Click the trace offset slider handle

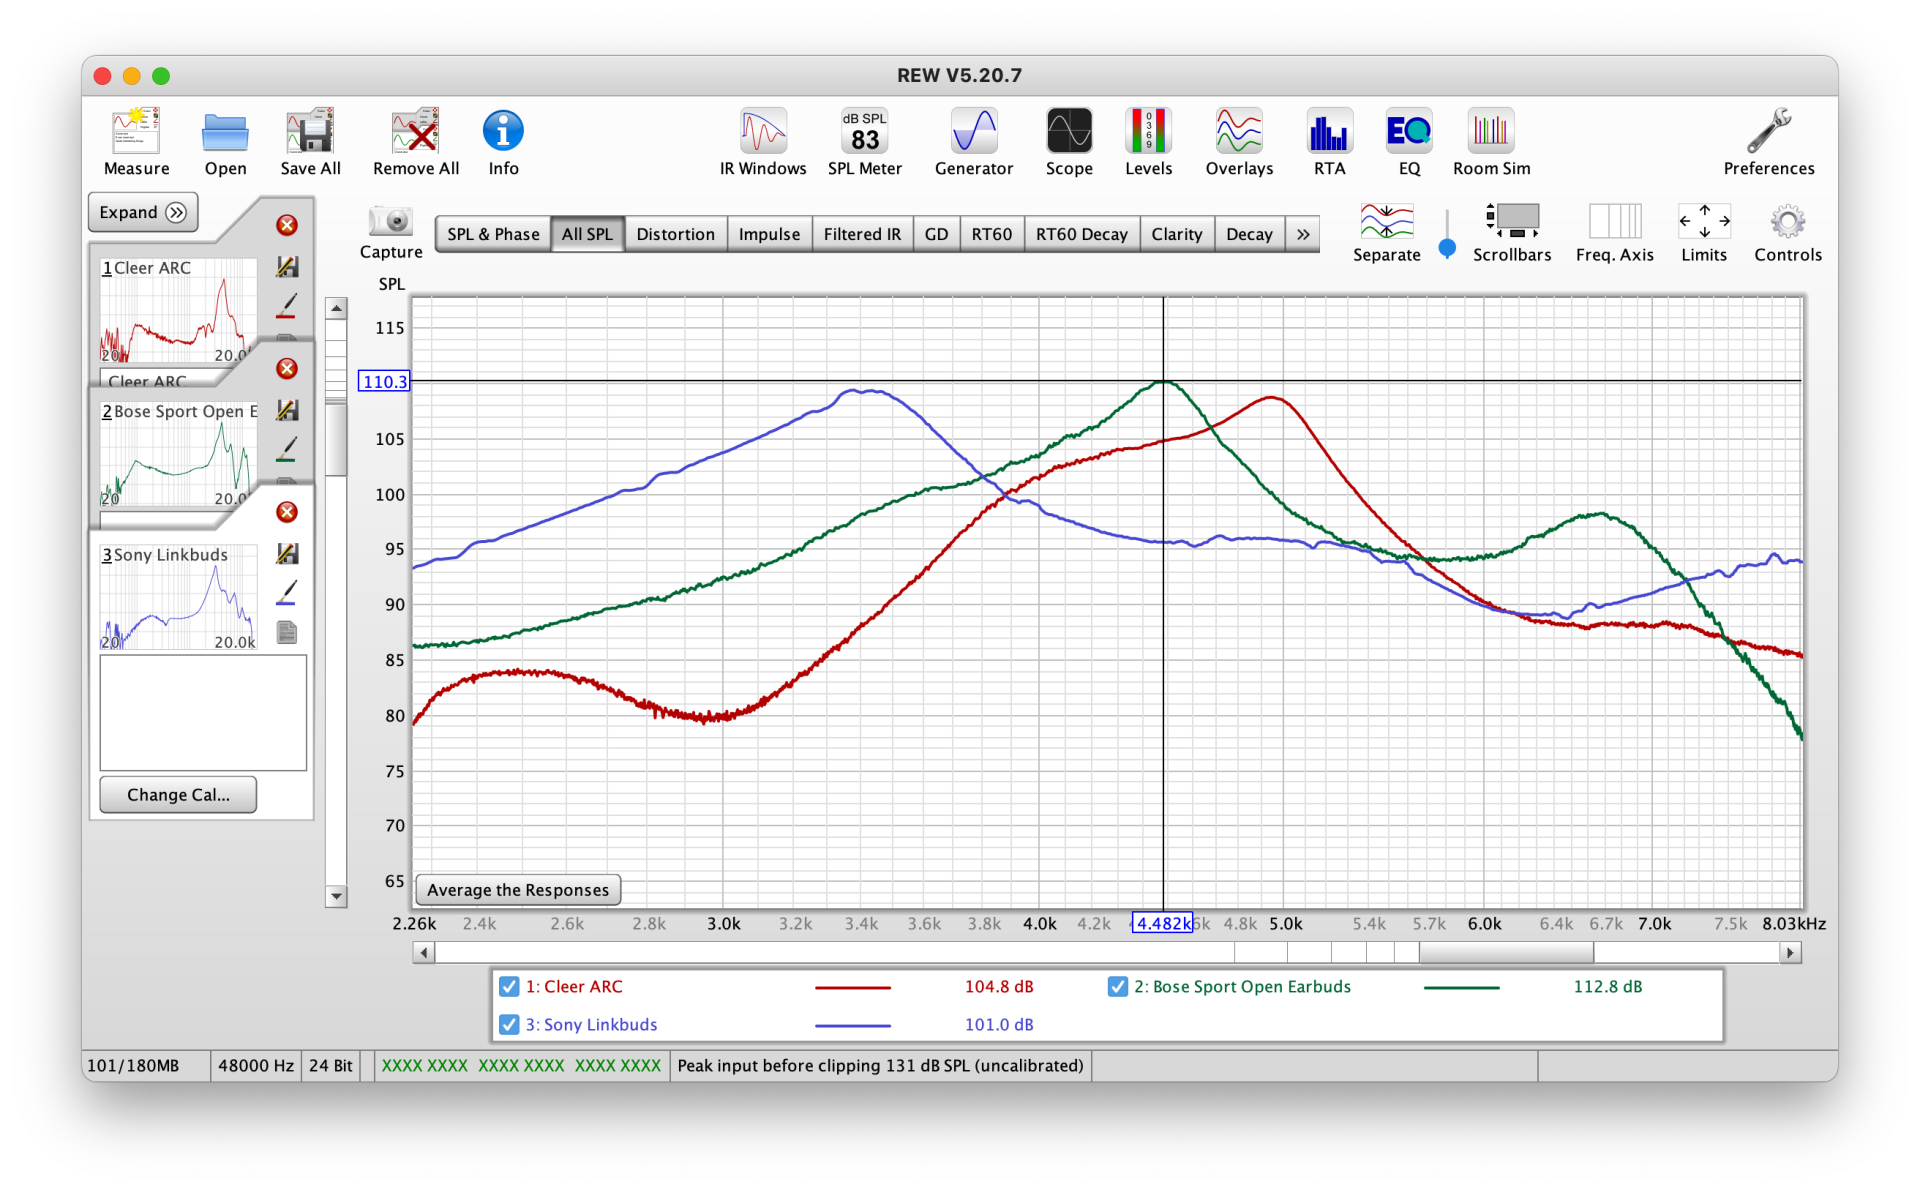pos(1446,248)
